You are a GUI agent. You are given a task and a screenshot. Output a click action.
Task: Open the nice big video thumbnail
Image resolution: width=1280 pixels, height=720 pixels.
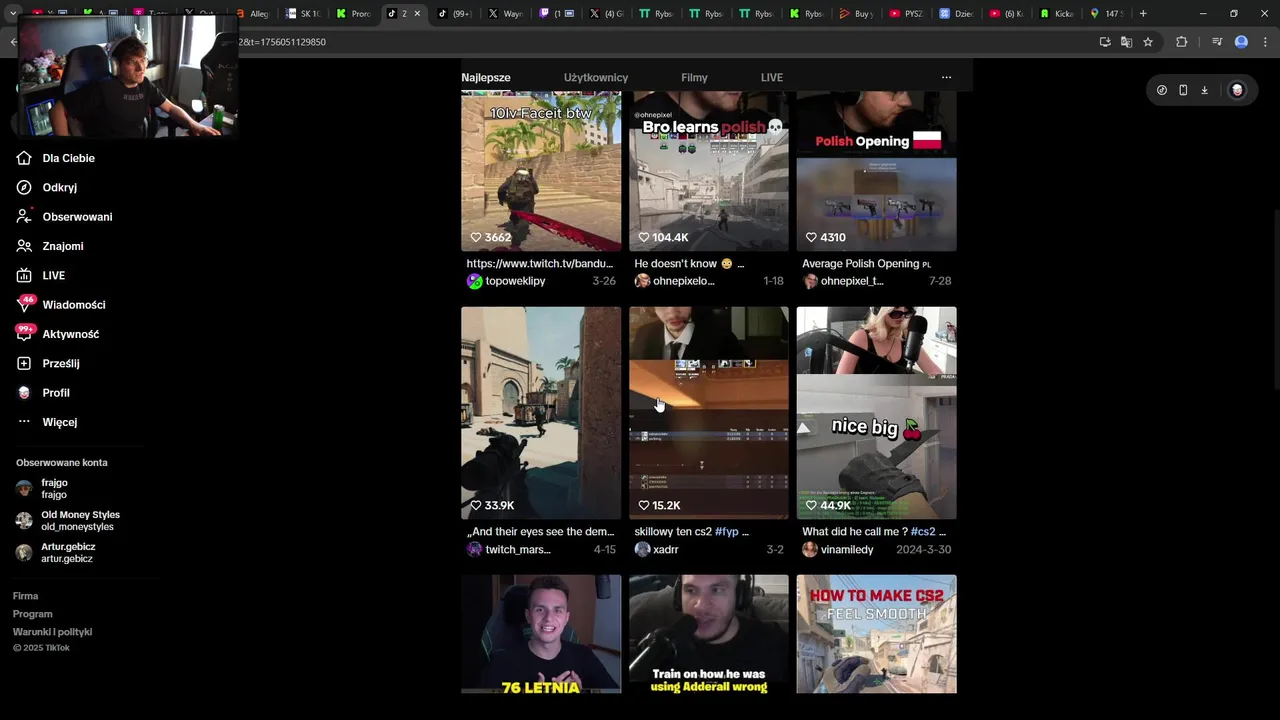(x=877, y=413)
